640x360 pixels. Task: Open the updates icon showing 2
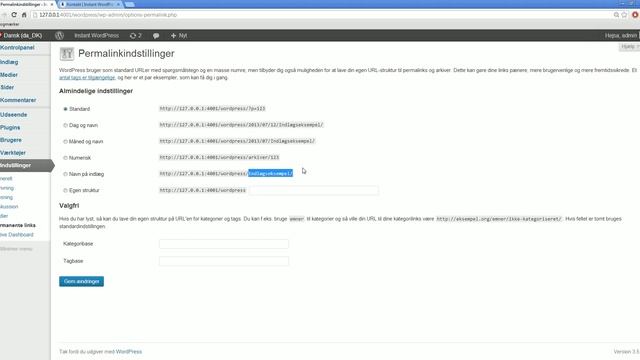136,36
